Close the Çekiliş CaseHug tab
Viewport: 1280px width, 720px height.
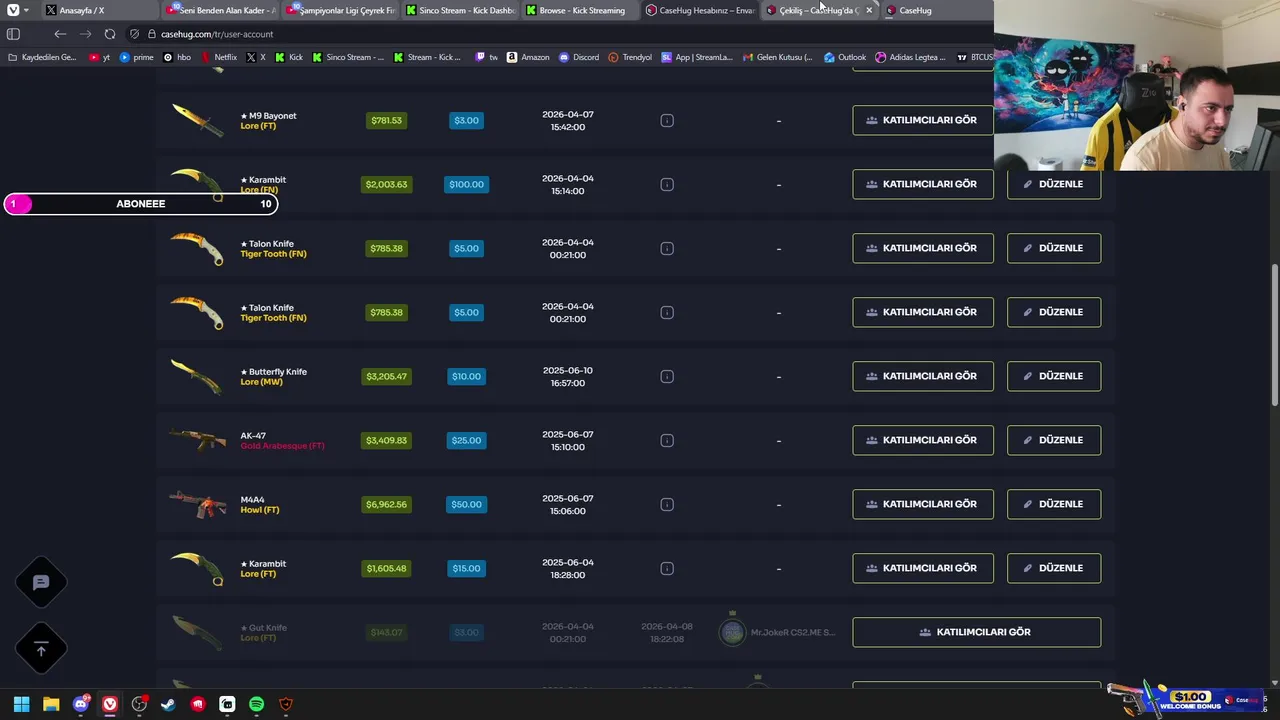tap(869, 10)
